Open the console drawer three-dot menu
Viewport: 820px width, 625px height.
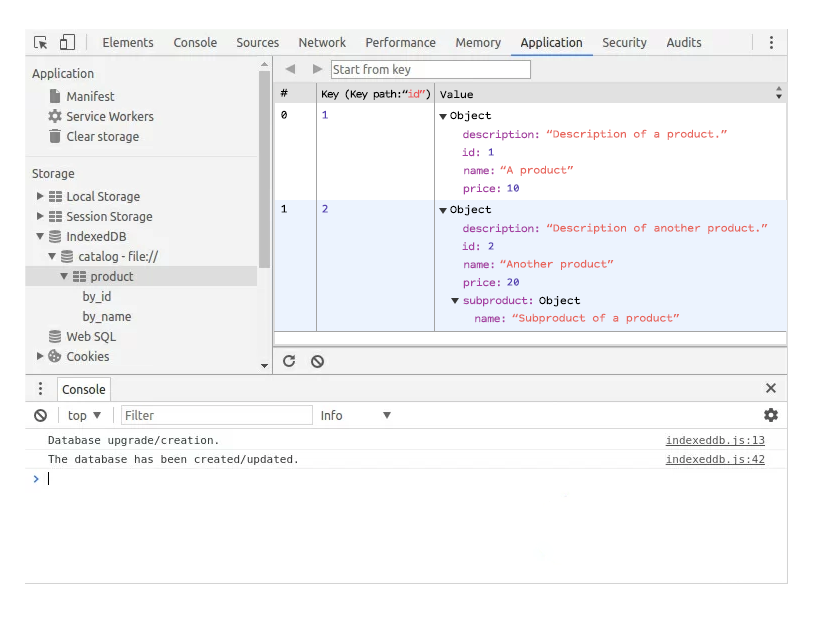tap(40, 389)
